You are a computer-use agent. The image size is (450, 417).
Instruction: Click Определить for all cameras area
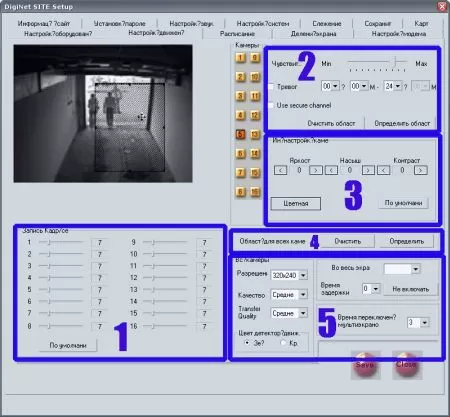point(407,241)
